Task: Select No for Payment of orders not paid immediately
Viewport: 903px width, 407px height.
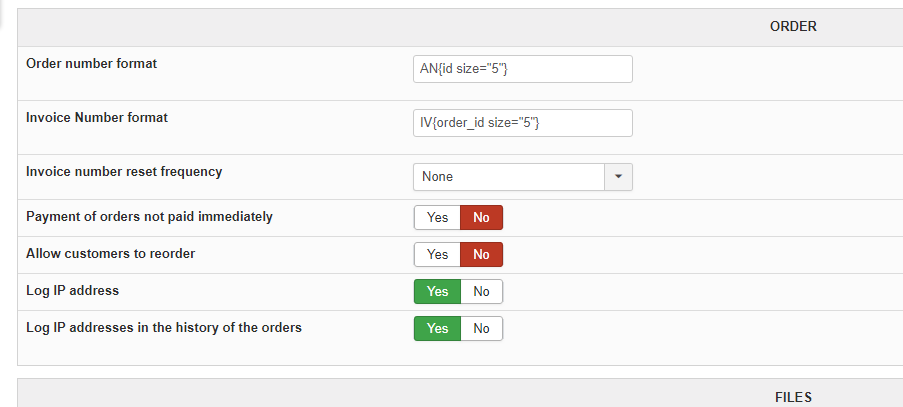Action: click(x=481, y=218)
